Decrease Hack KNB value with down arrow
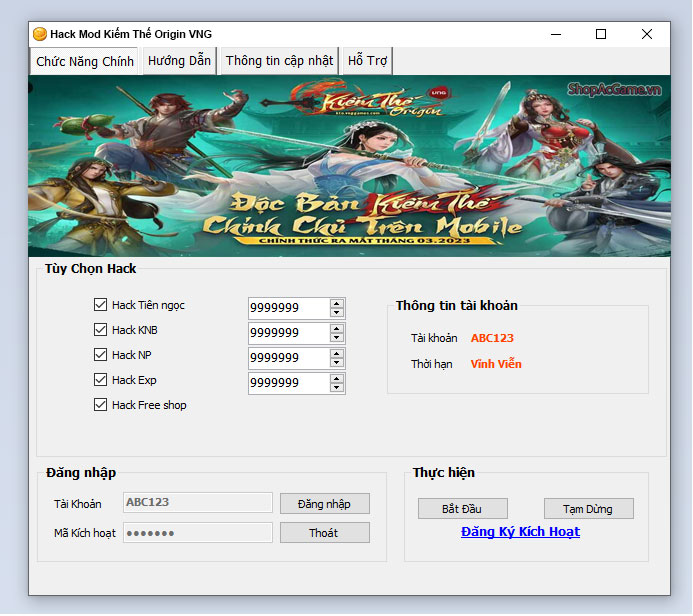This screenshot has width=693, height=616. coord(337,338)
